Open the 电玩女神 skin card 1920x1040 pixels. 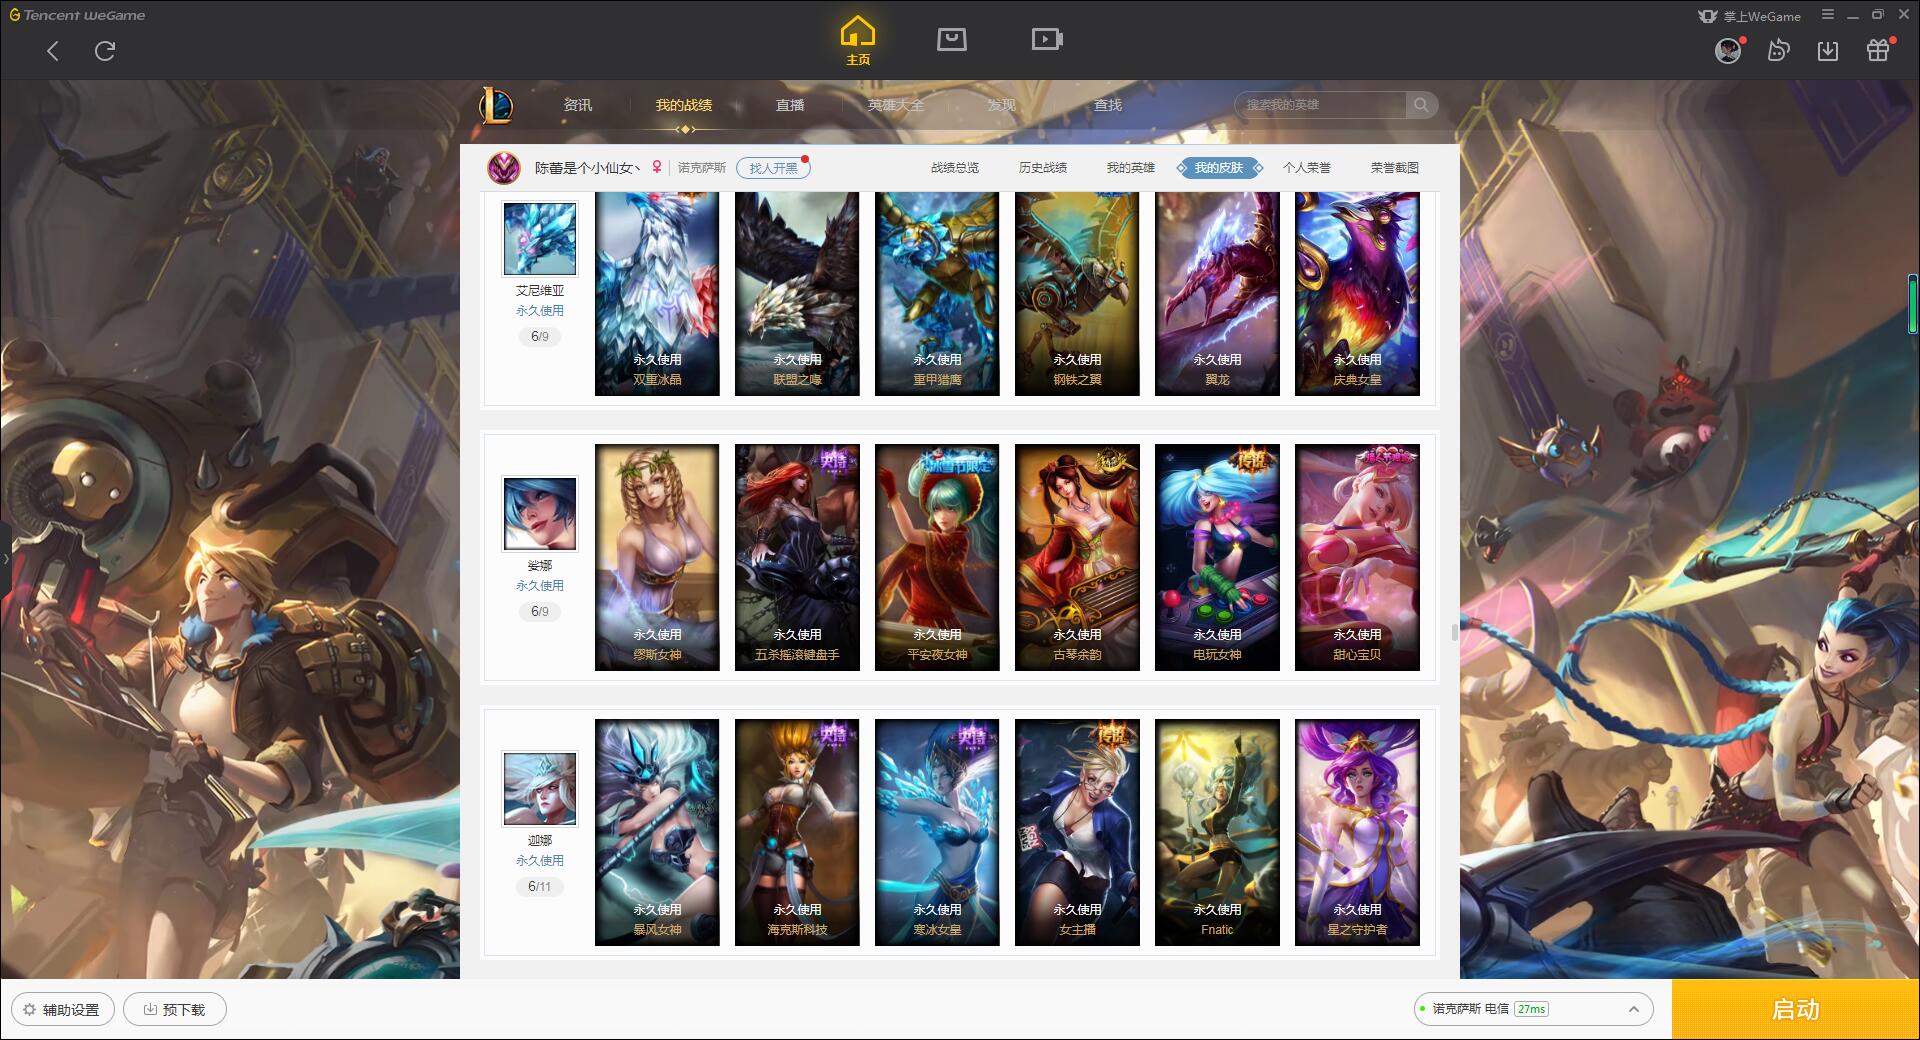coord(1217,557)
